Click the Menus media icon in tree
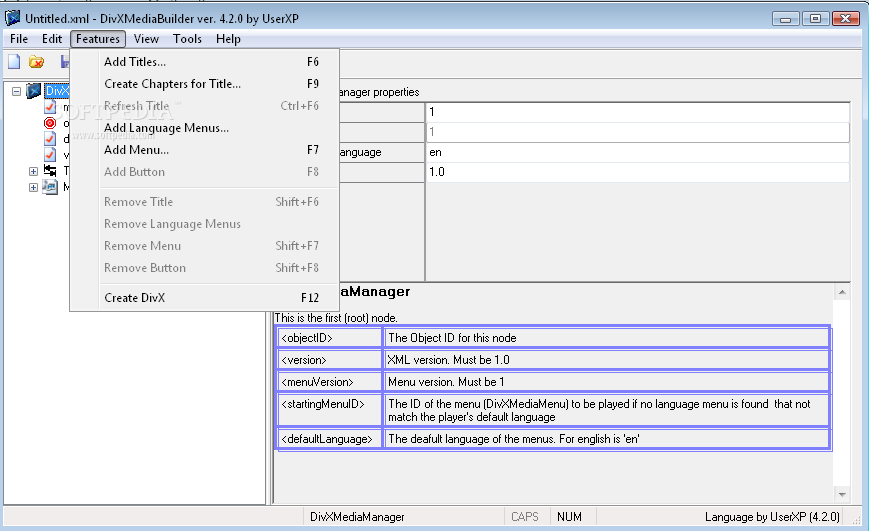 [50, 187]
